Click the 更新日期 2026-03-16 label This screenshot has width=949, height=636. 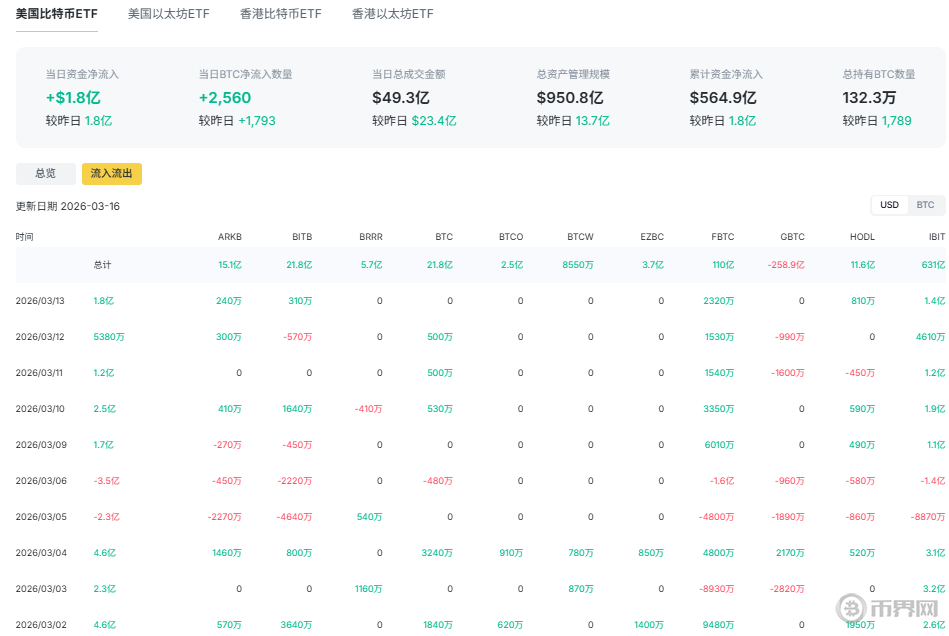[68, 206]
